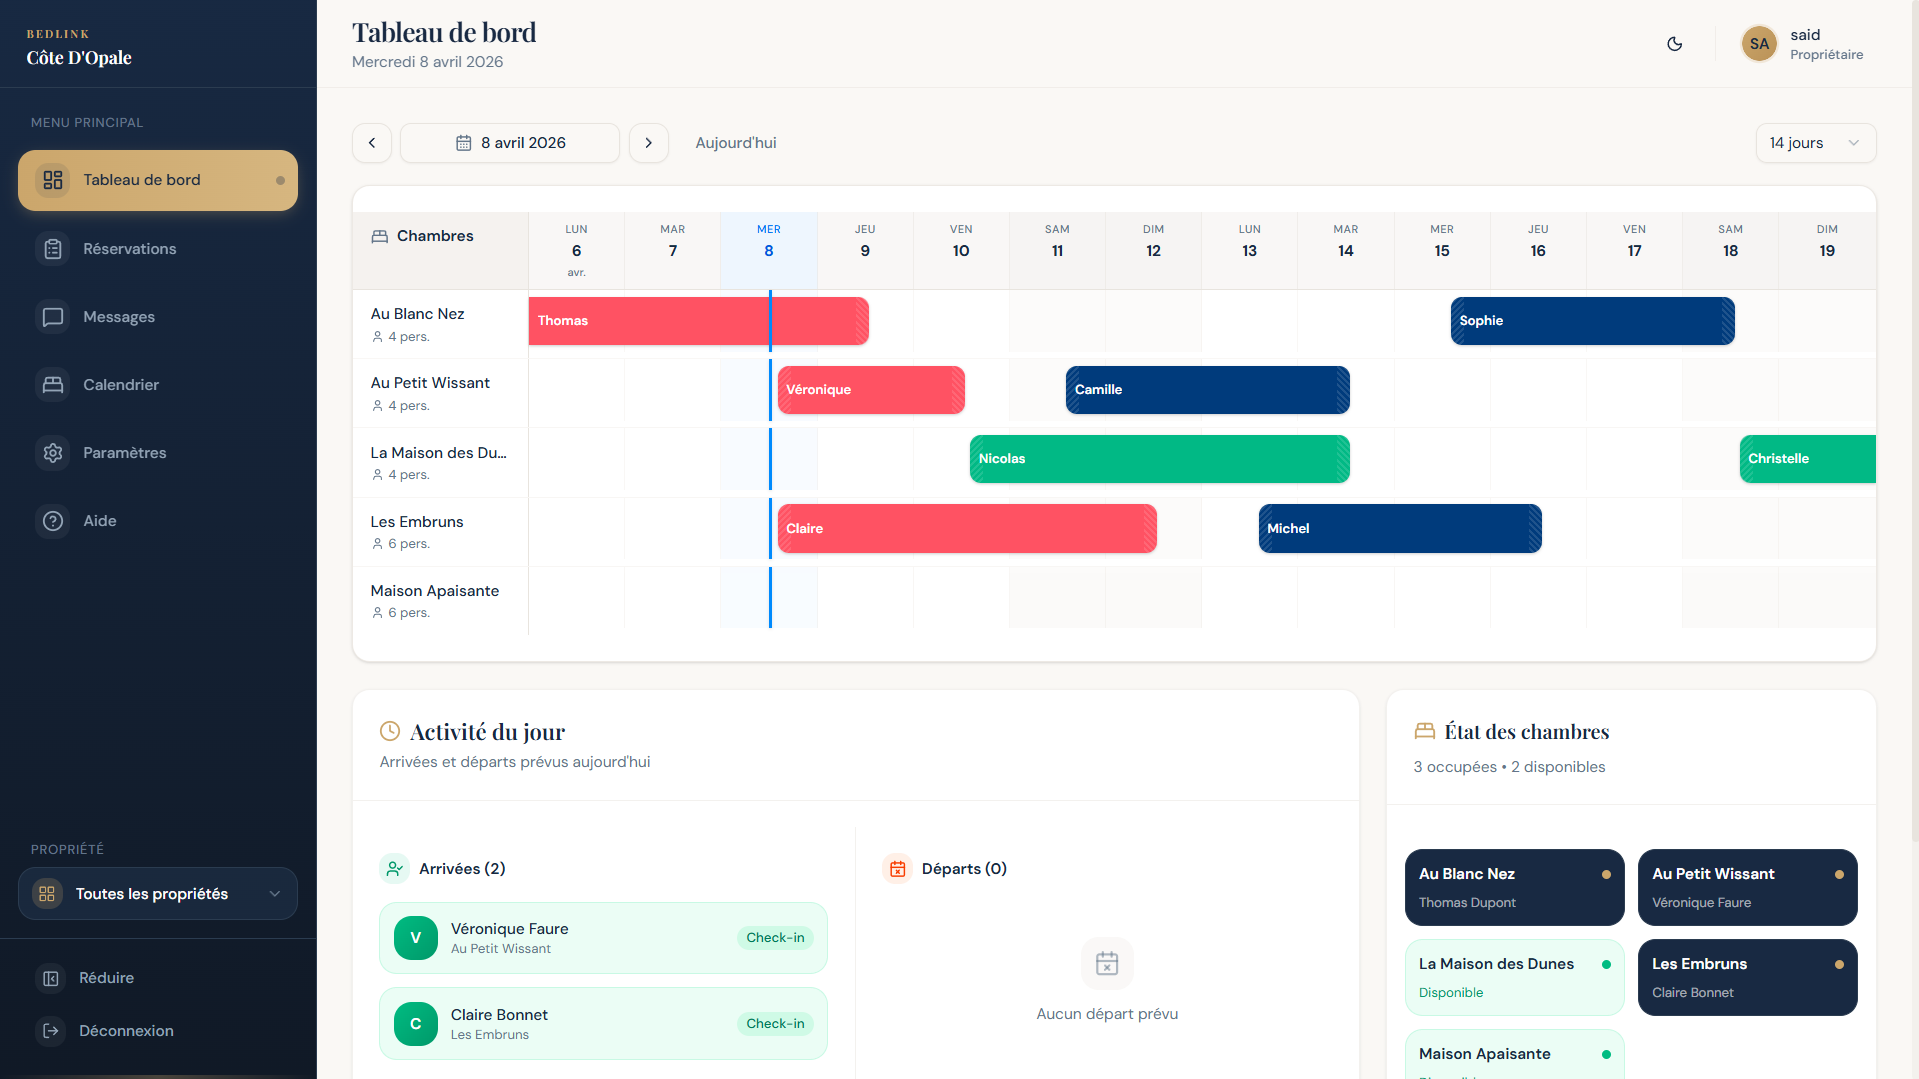Open the Calendrier view
Screen dimensions: 1919x1079
click(120, 384)
